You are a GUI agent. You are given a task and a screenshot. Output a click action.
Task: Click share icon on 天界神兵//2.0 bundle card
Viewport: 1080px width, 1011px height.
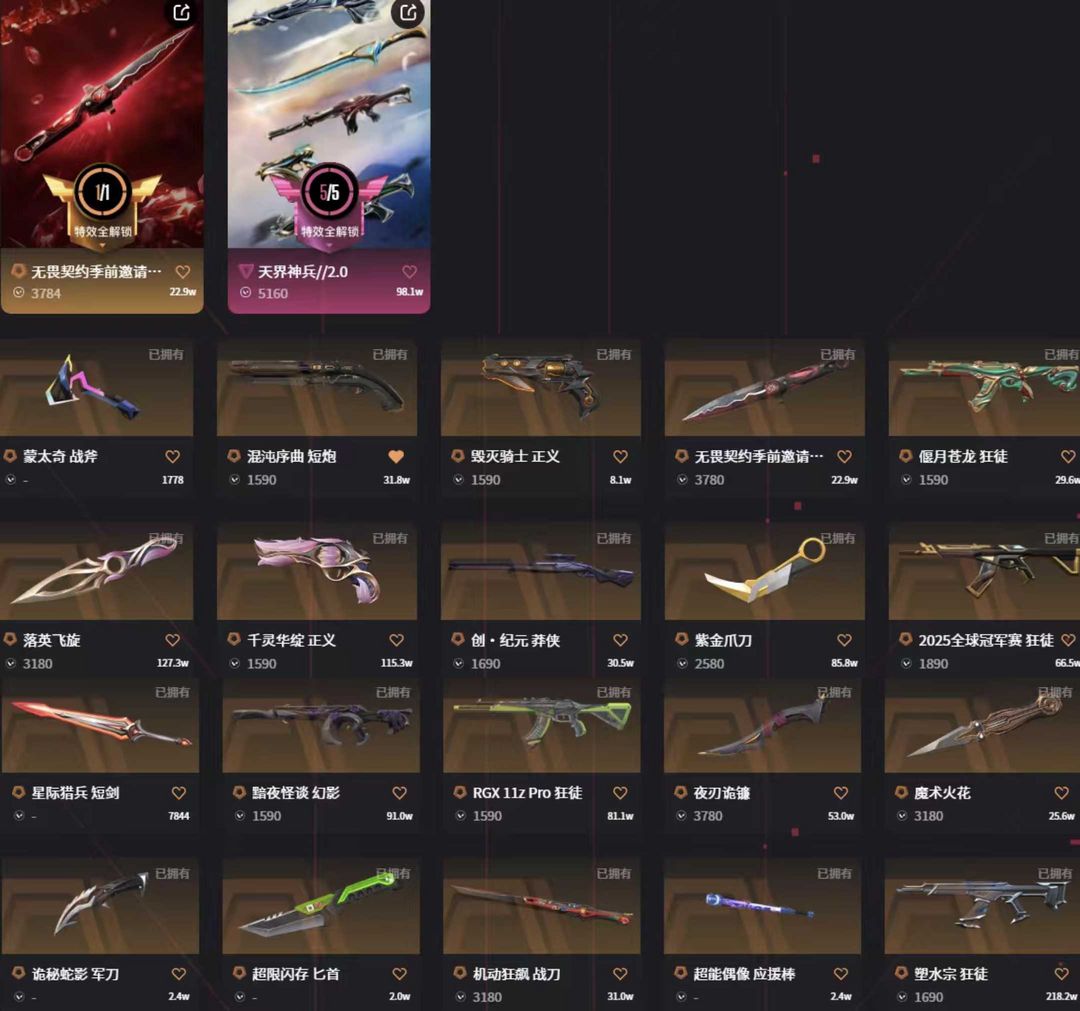[408, 12]
